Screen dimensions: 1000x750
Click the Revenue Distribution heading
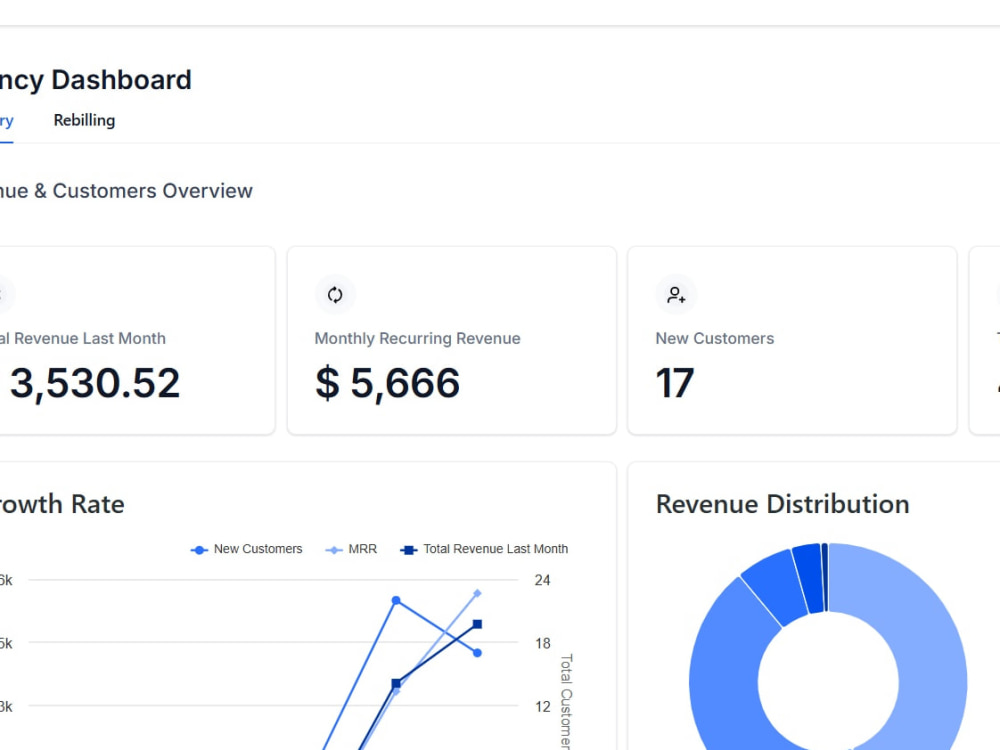[783, 504]
